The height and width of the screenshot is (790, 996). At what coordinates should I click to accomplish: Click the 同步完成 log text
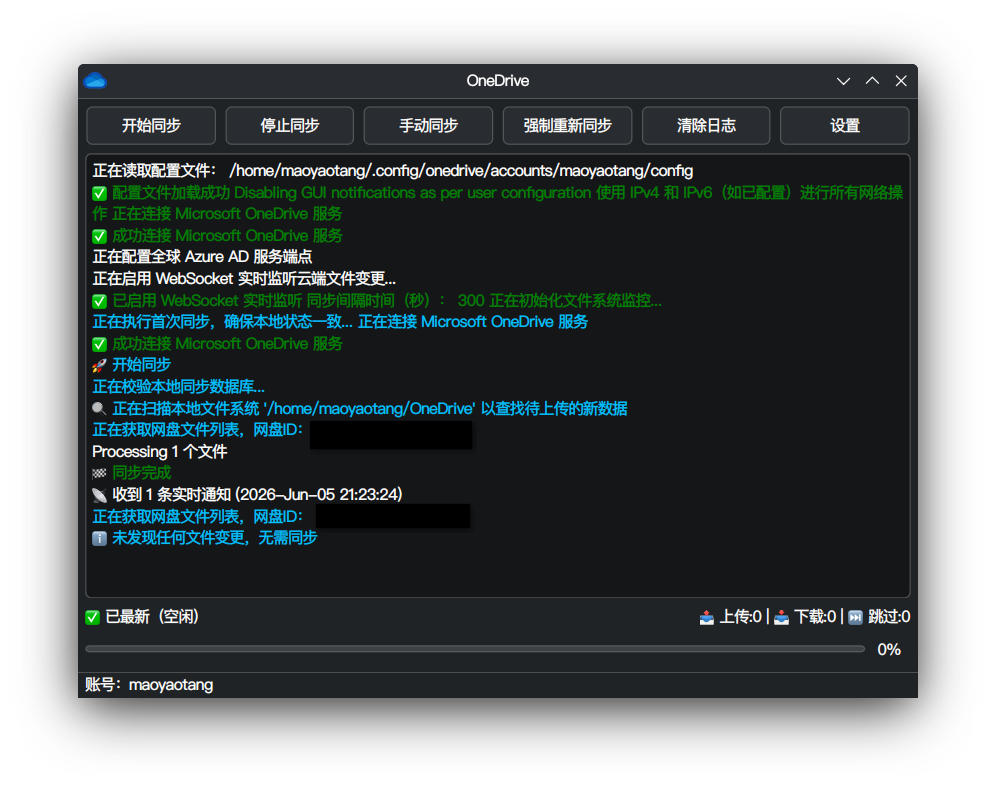(x=142, y=473)
